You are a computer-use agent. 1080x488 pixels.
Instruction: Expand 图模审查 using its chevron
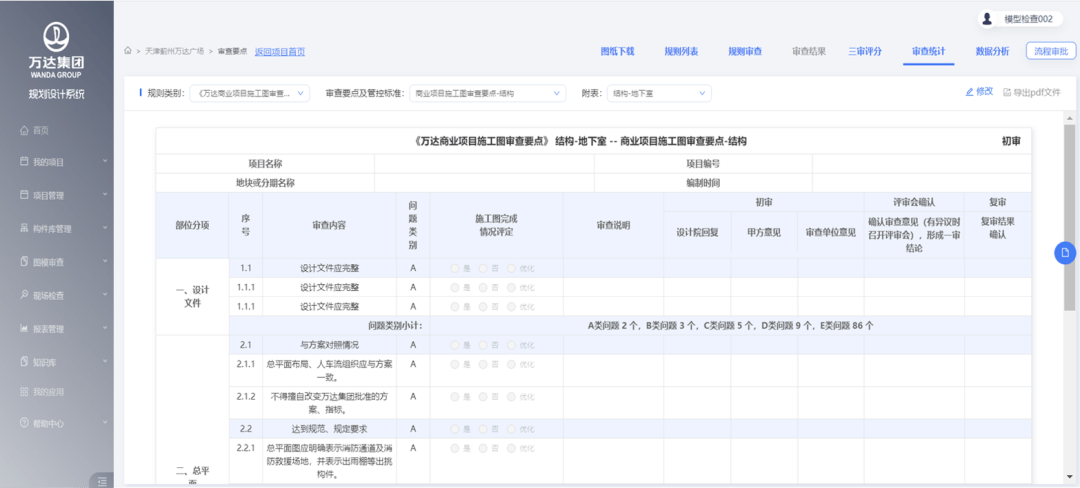[x=105, y=262]
